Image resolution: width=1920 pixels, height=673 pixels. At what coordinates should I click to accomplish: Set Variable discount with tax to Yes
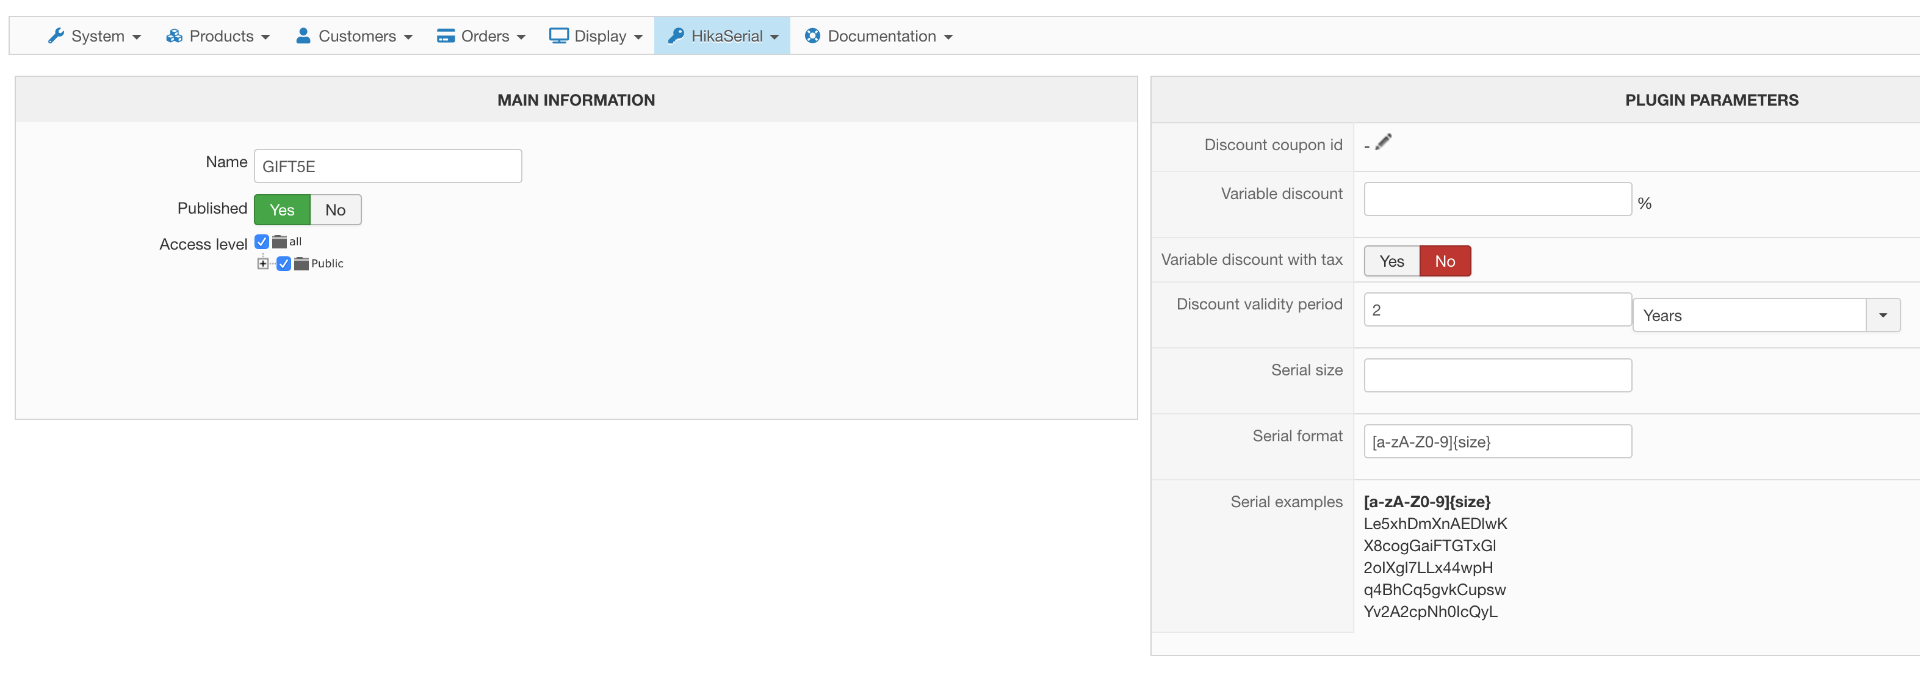pos(1391,261)
